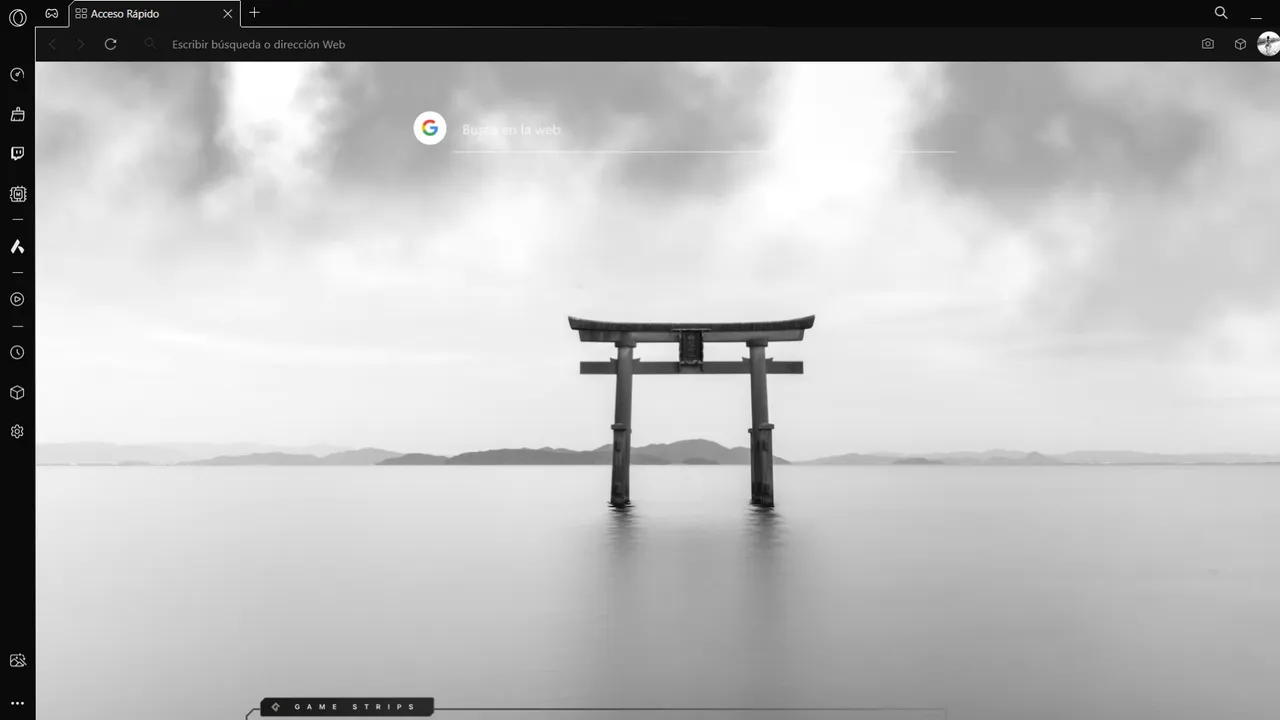
Task: Change wallpaper via the bottom image icon
Action: coord(16,660)
